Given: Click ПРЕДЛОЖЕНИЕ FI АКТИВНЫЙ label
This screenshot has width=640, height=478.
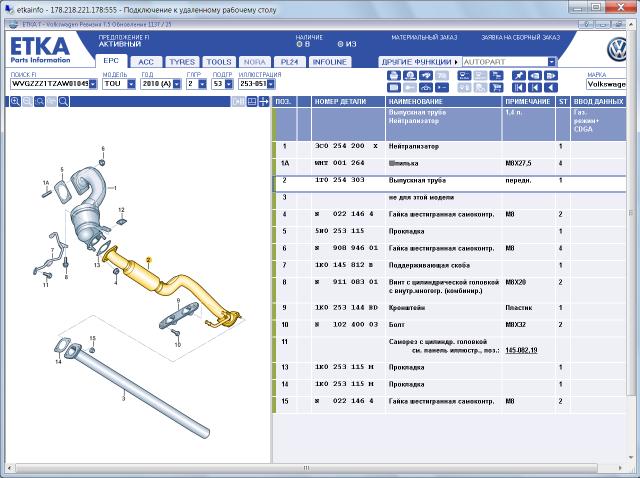Looking at the screenshot, I should [124, 40].
